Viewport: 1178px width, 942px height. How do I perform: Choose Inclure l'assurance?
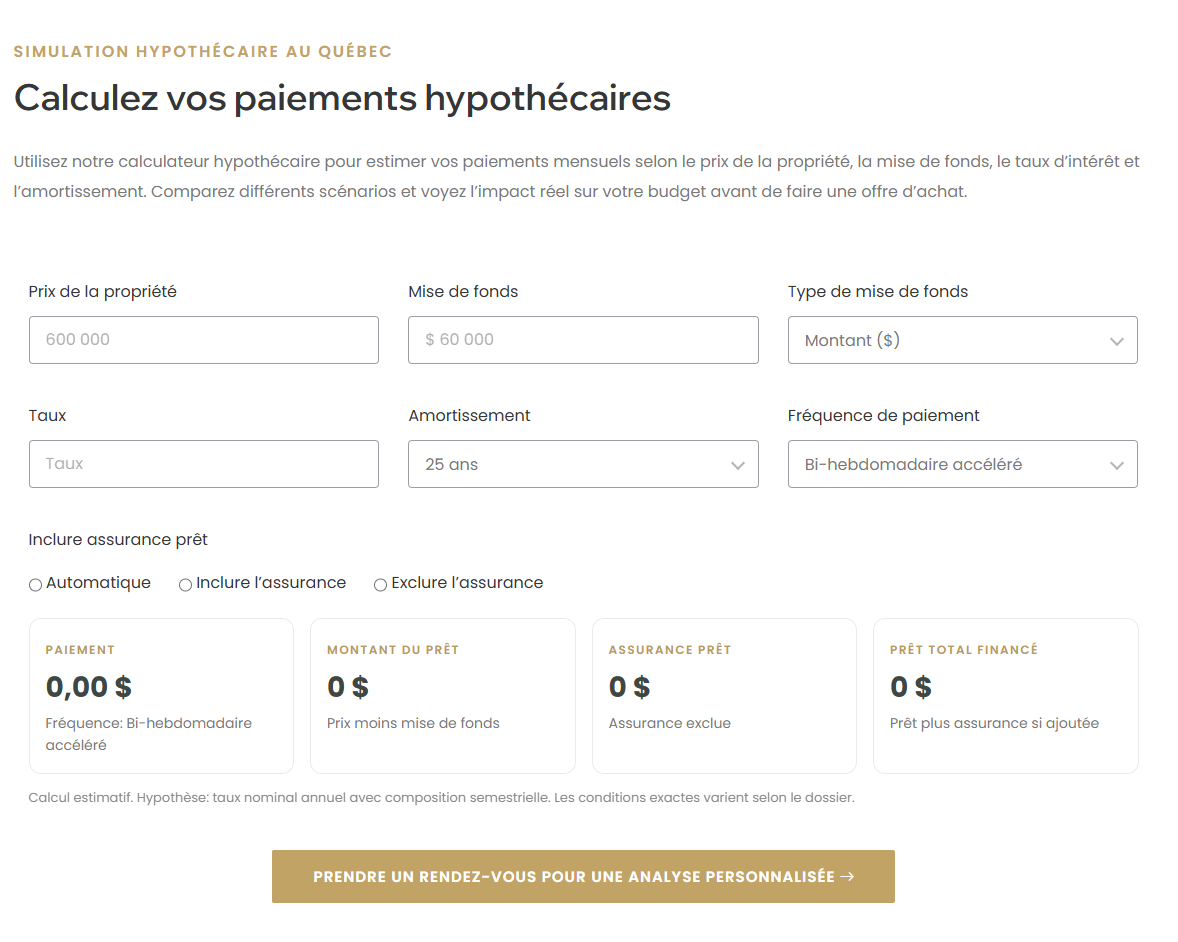183,583
